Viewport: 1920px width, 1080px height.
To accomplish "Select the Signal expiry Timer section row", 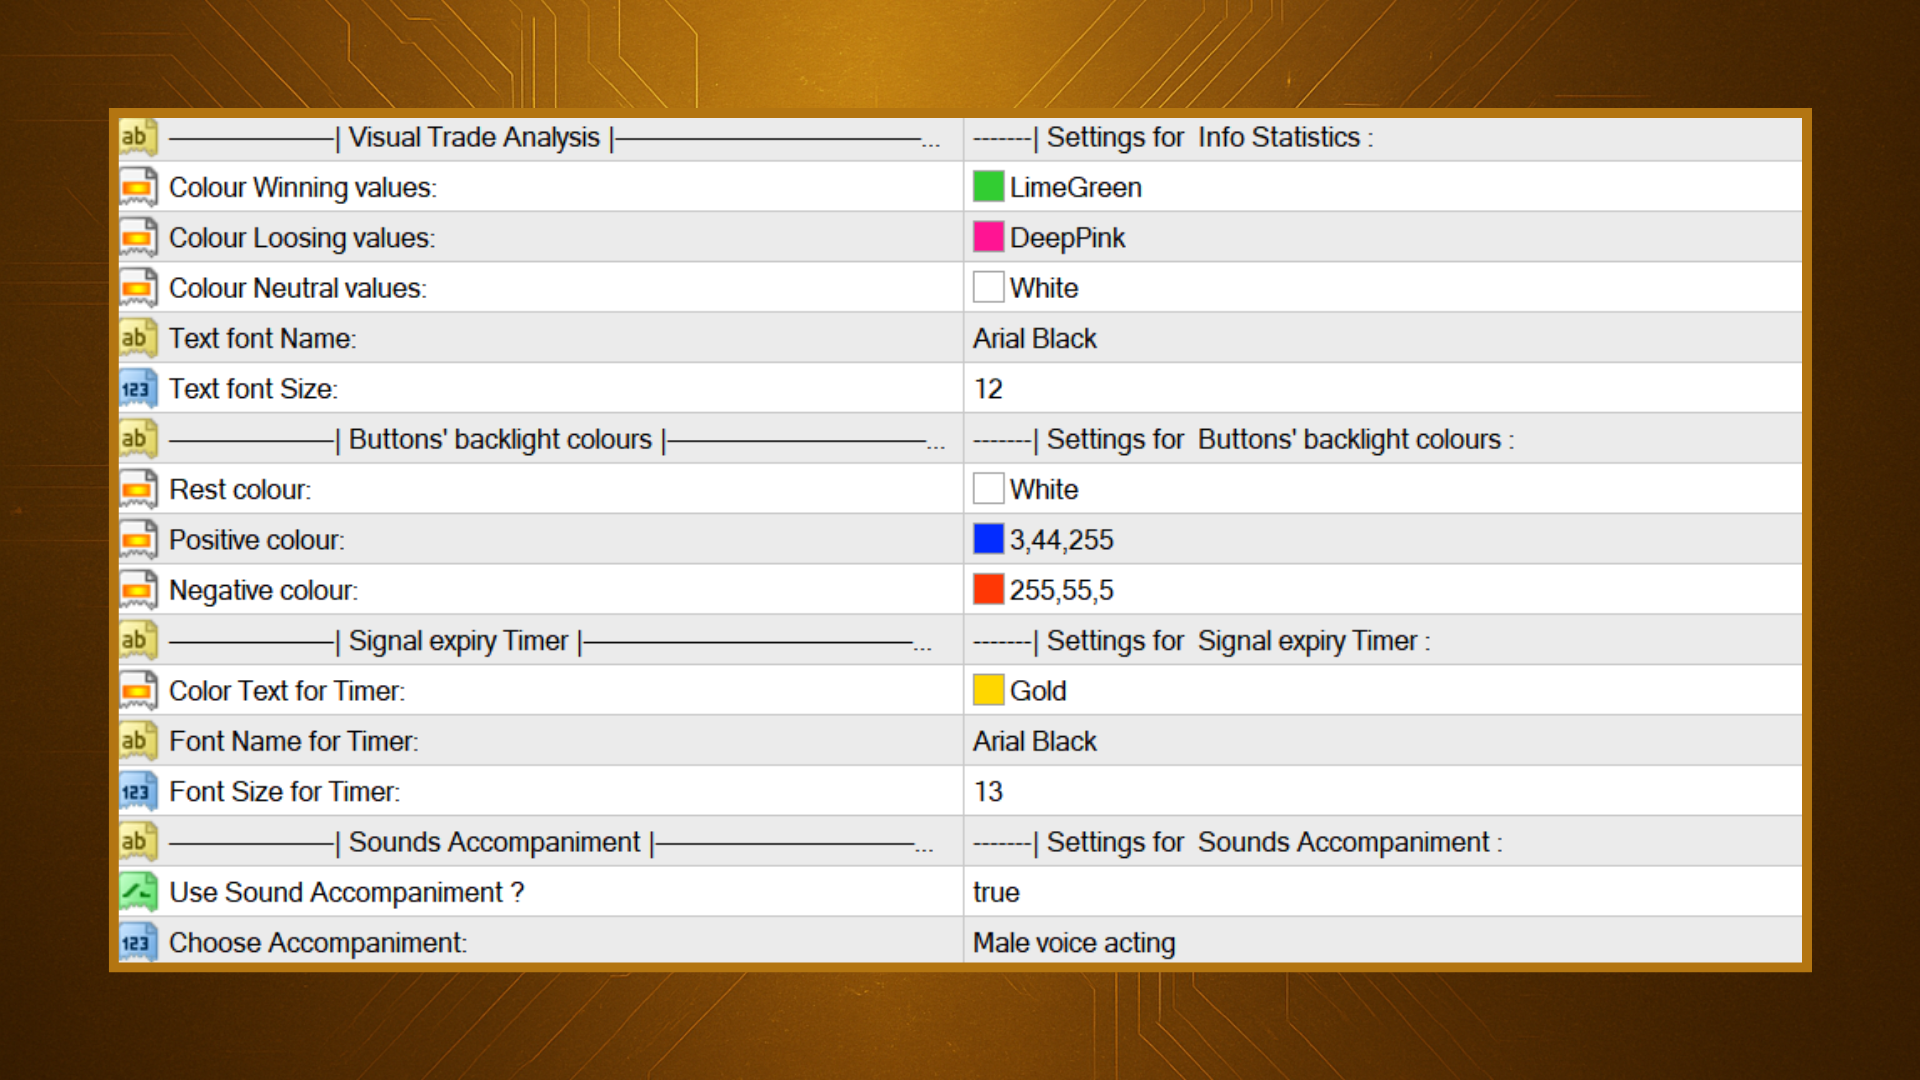I will pos(458,641).
